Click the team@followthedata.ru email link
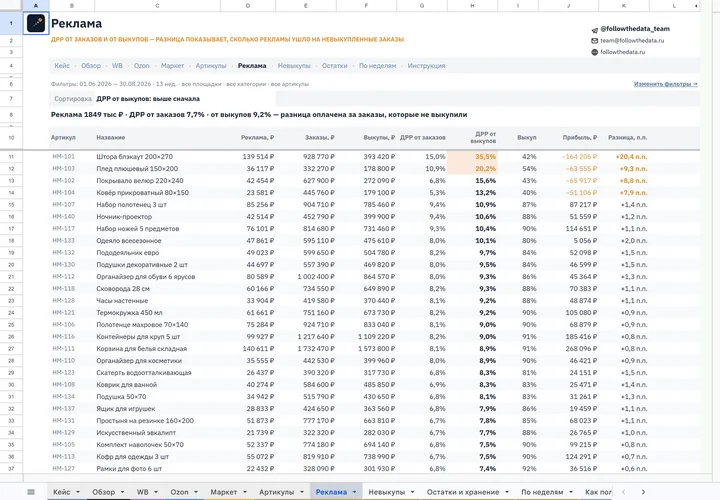The image size is (720, 500). tap(632, 40)
